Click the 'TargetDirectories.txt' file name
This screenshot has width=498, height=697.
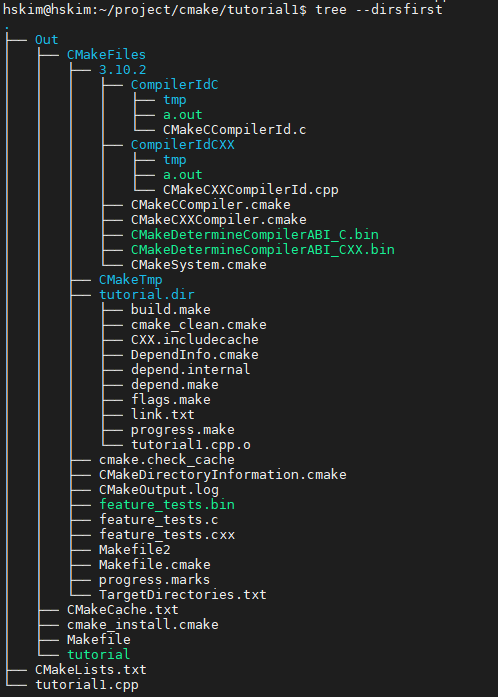tap(183, 594)
